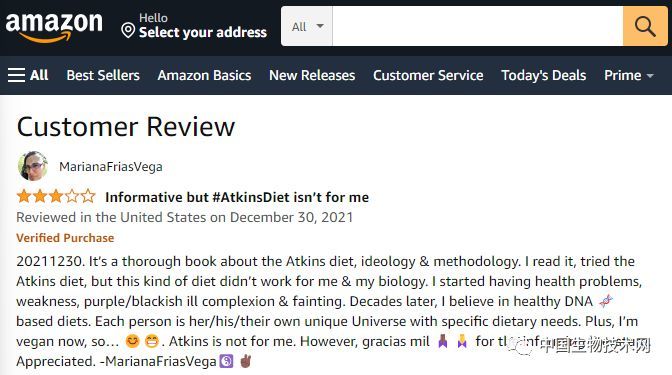Go to Amazon Basics menu item

pos(204,75)
